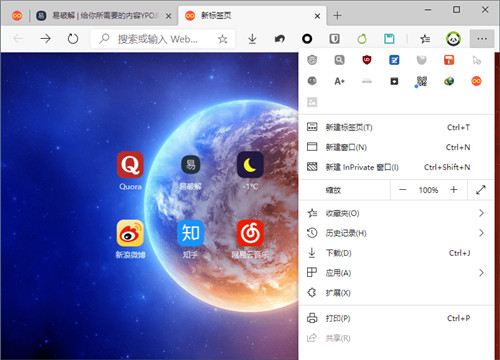The width and height of the screenshot is (500, 360).
Task: Click the gray image picture extension icon
Action: (312, 102)
